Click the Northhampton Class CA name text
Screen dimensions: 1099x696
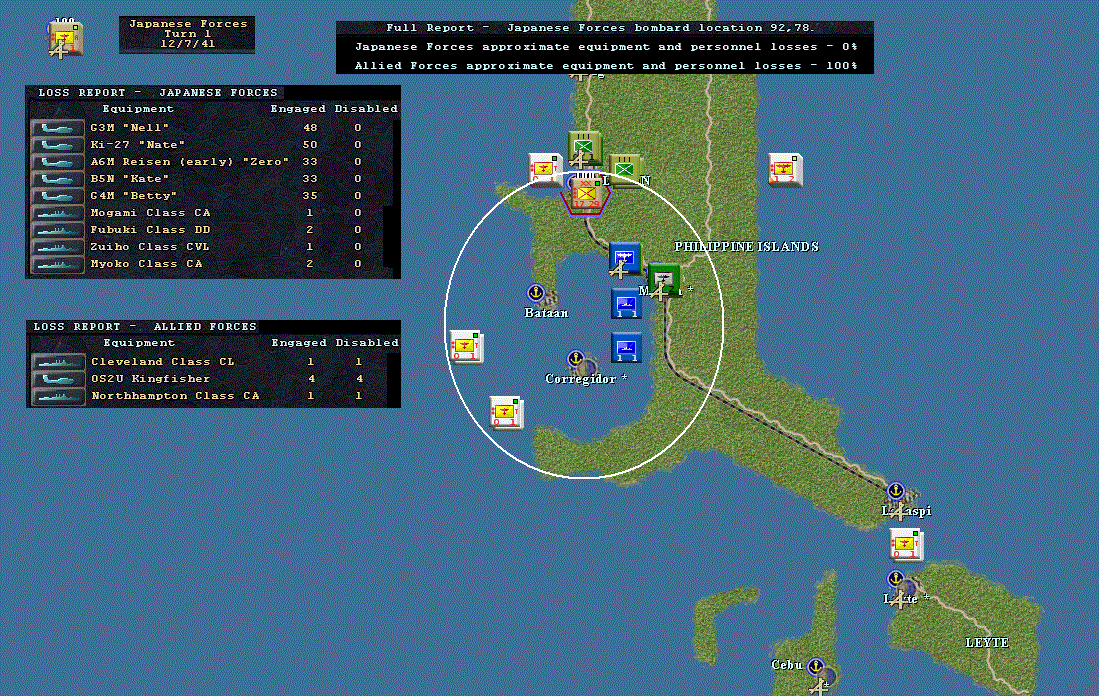[x=175, y=396]
